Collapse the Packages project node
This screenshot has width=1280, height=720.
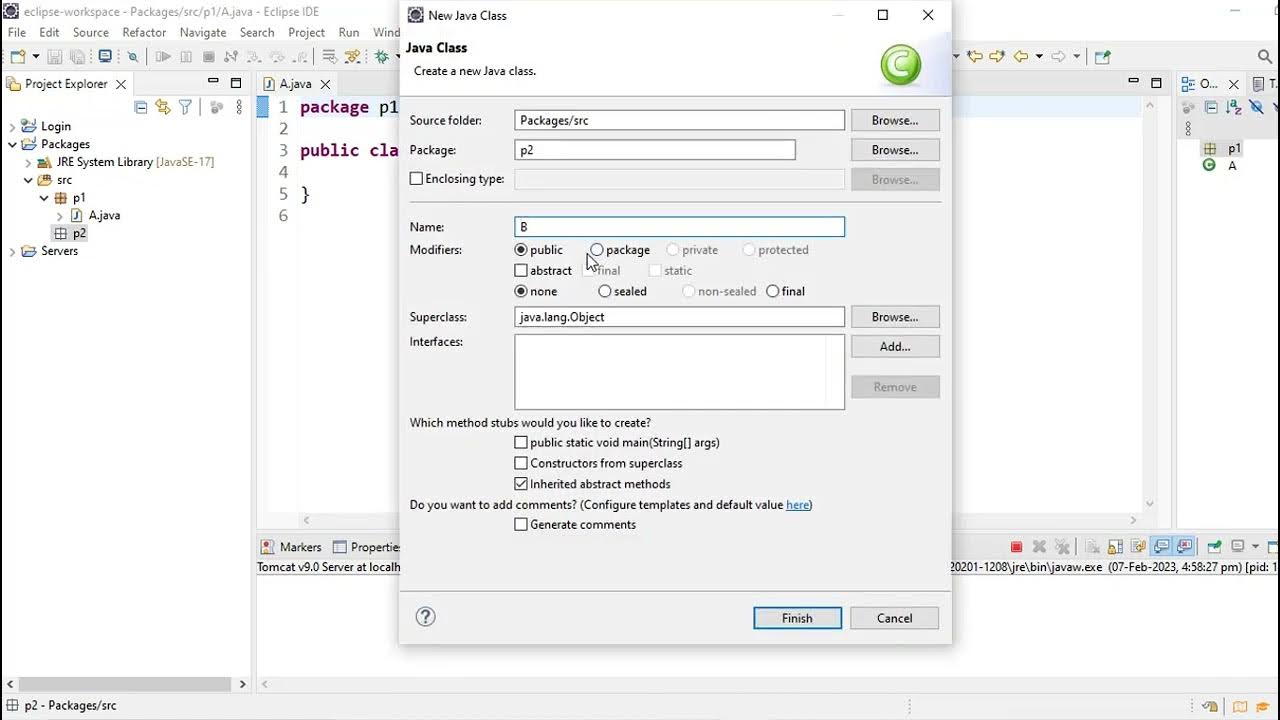(12, 145)
